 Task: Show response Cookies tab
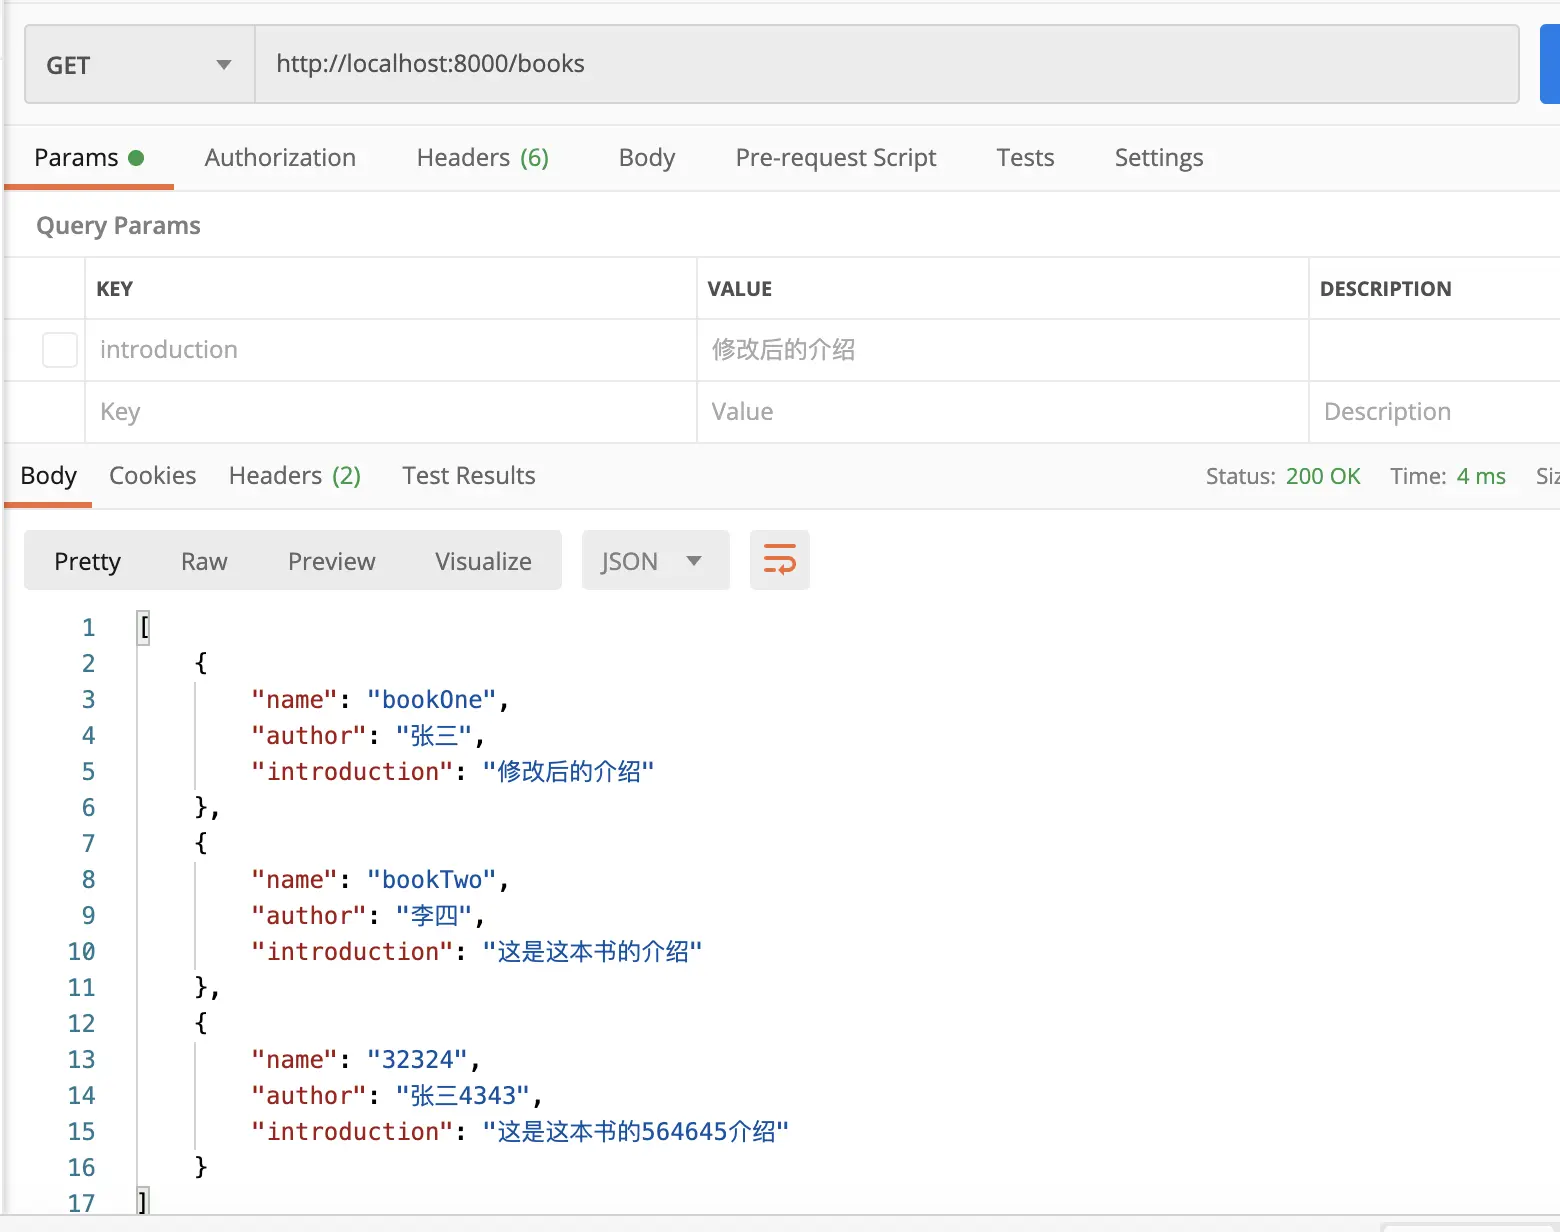click(152, 476)
